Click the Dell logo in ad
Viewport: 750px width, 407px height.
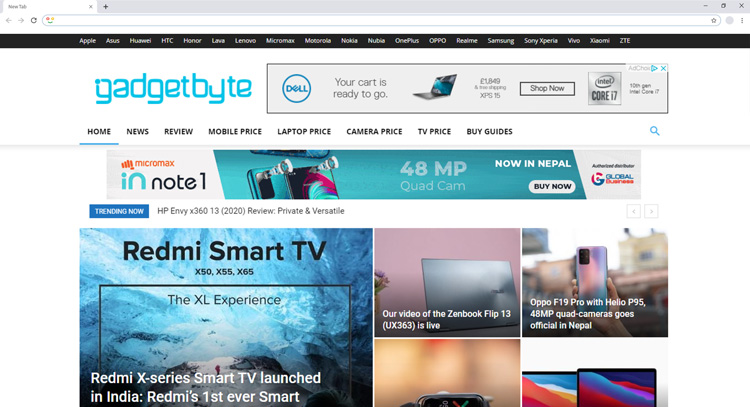[x=296, y=88]
